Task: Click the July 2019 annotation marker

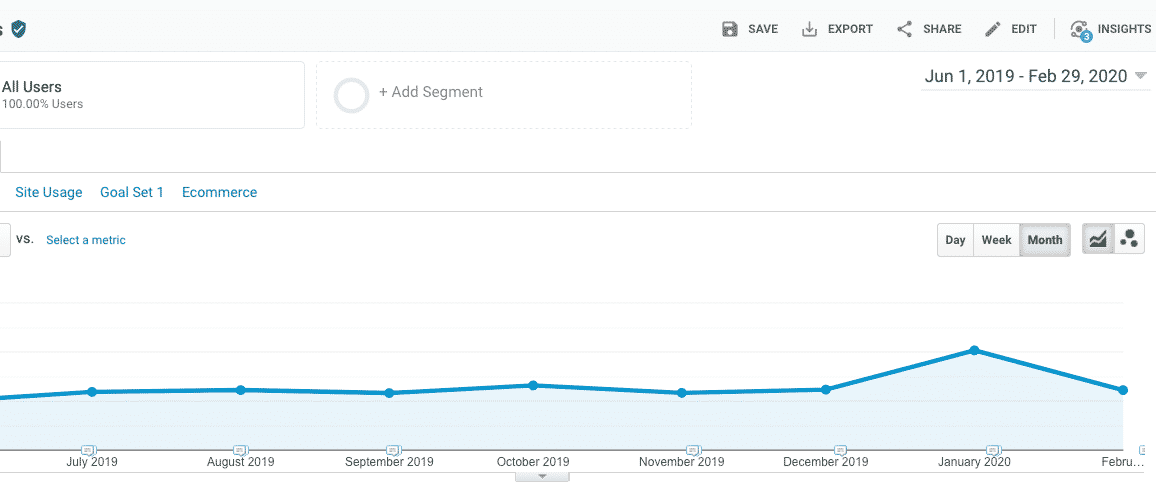Action: click(88, 450)
